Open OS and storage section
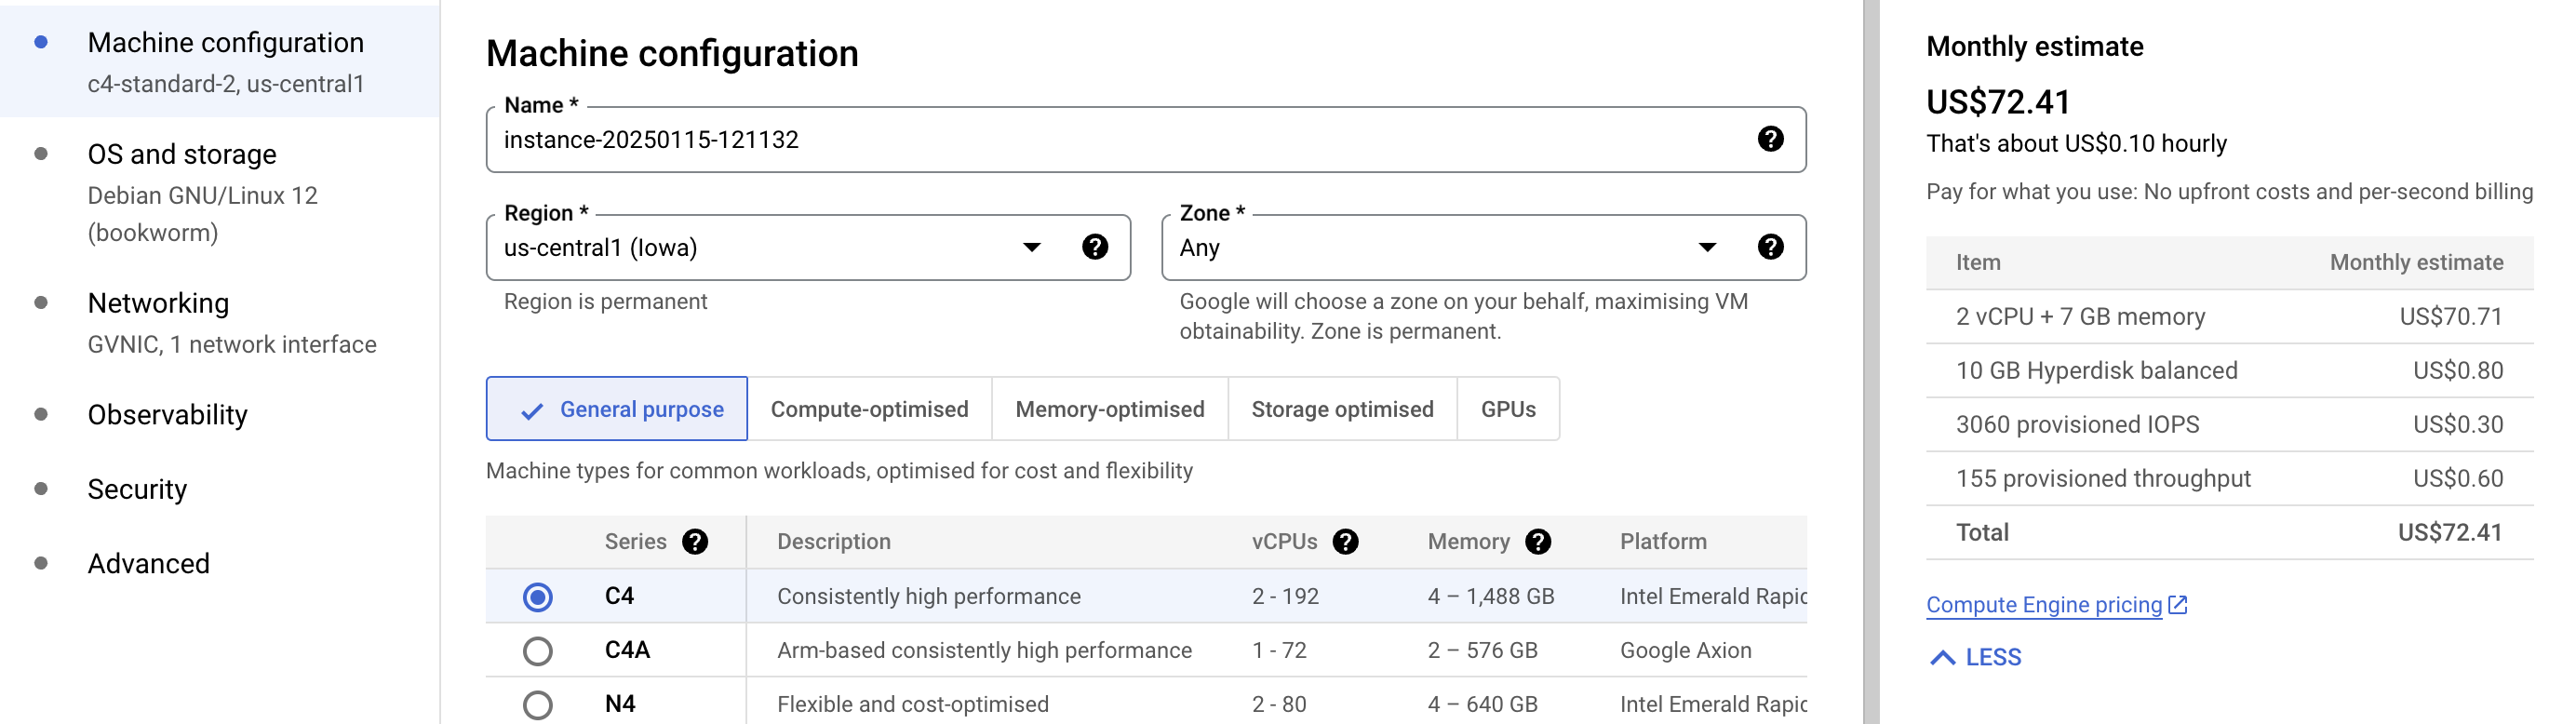The image size is (2576, 724). click(220, 192)
